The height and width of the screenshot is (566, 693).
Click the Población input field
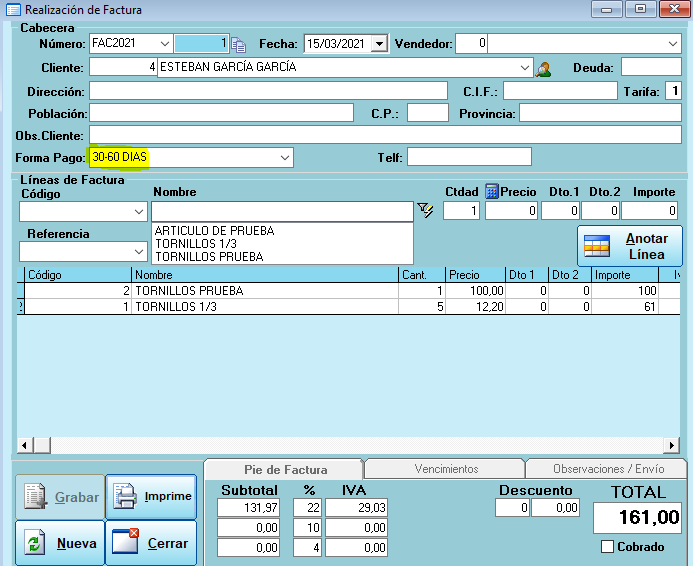click(221, 113)
